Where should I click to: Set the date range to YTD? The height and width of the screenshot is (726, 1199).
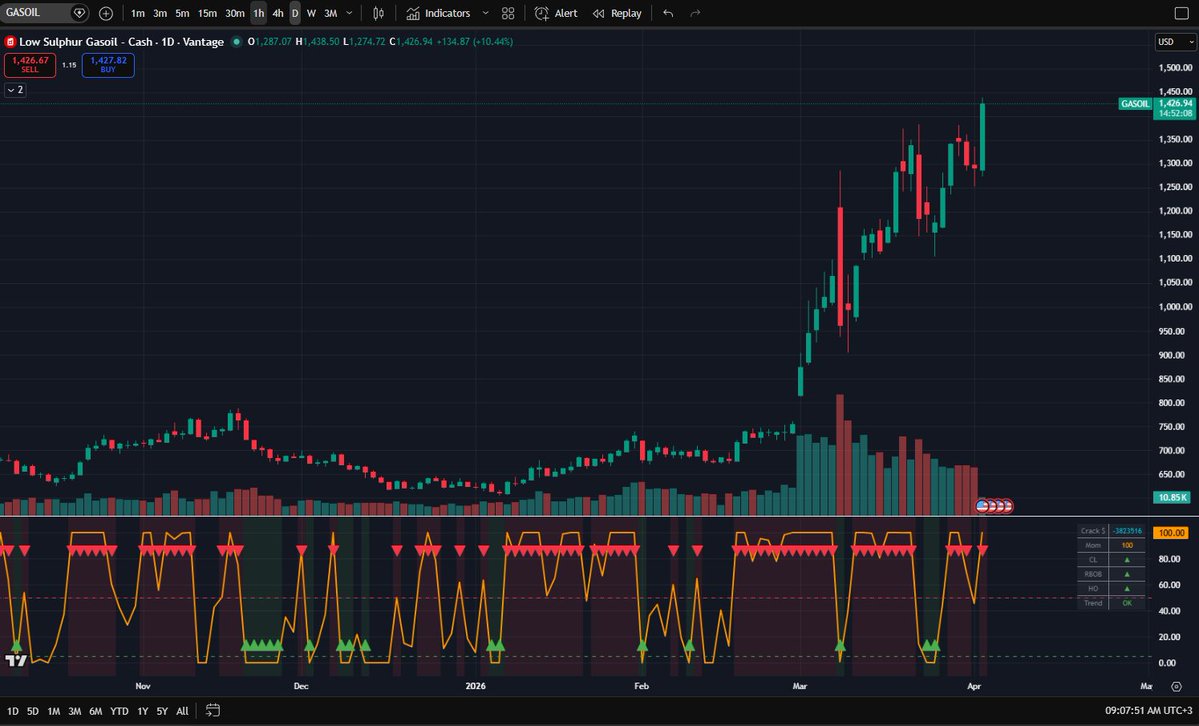pos(119,711)
